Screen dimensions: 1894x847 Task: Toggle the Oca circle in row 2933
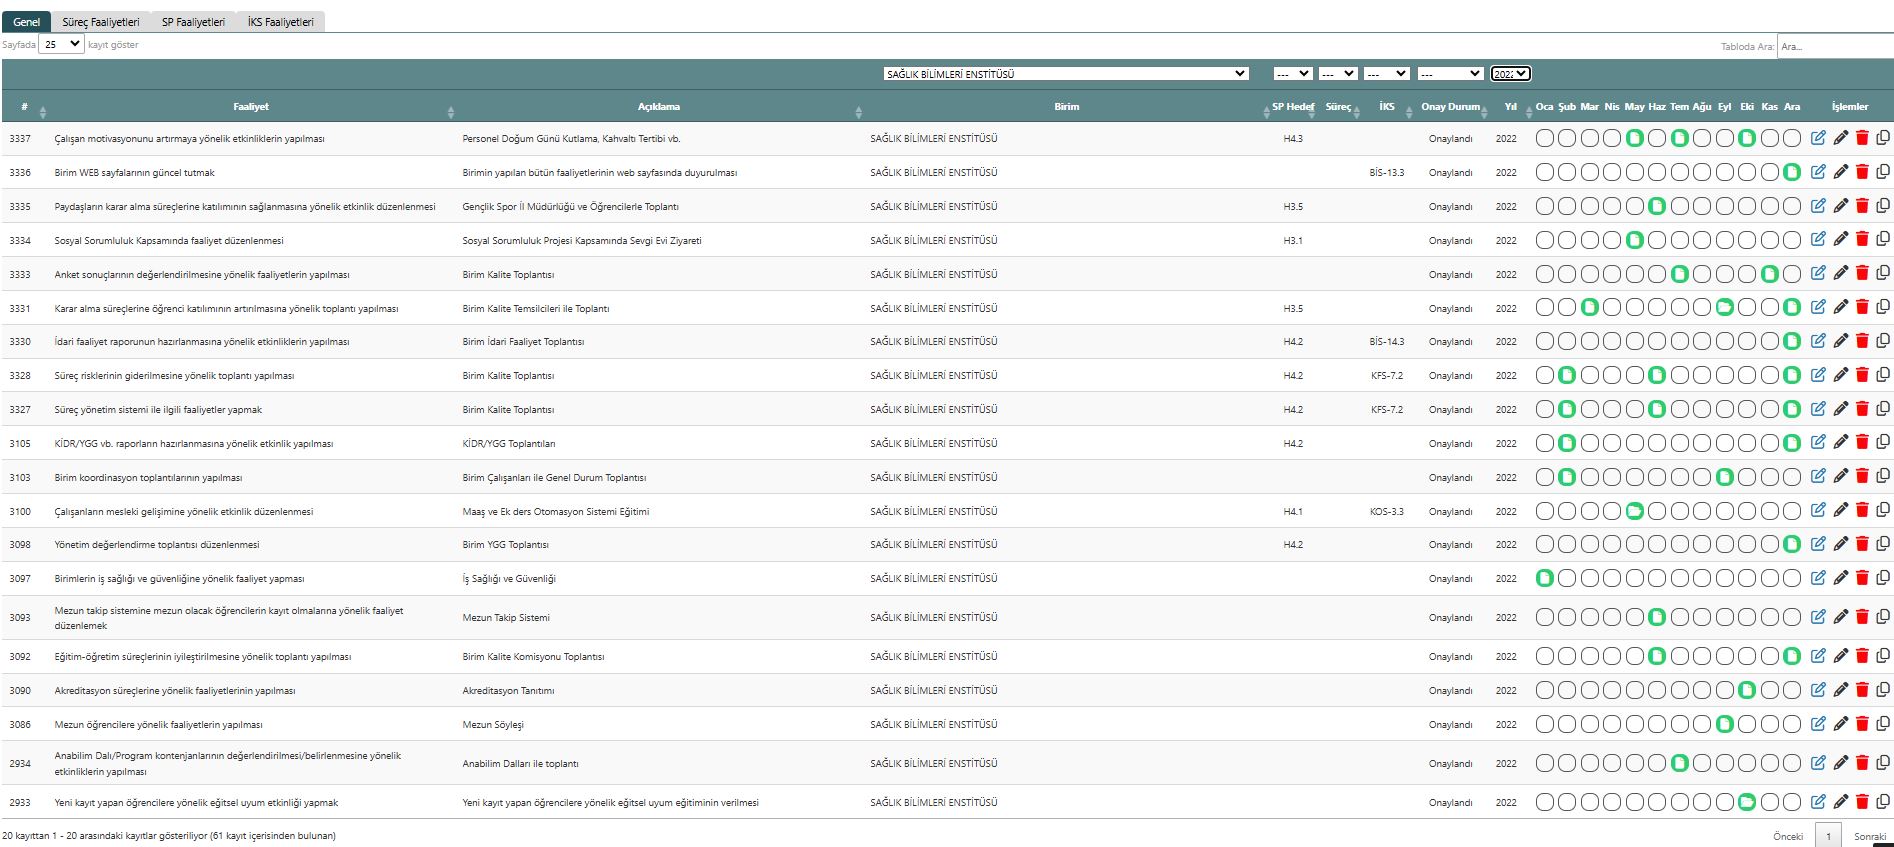[1545, 803]
